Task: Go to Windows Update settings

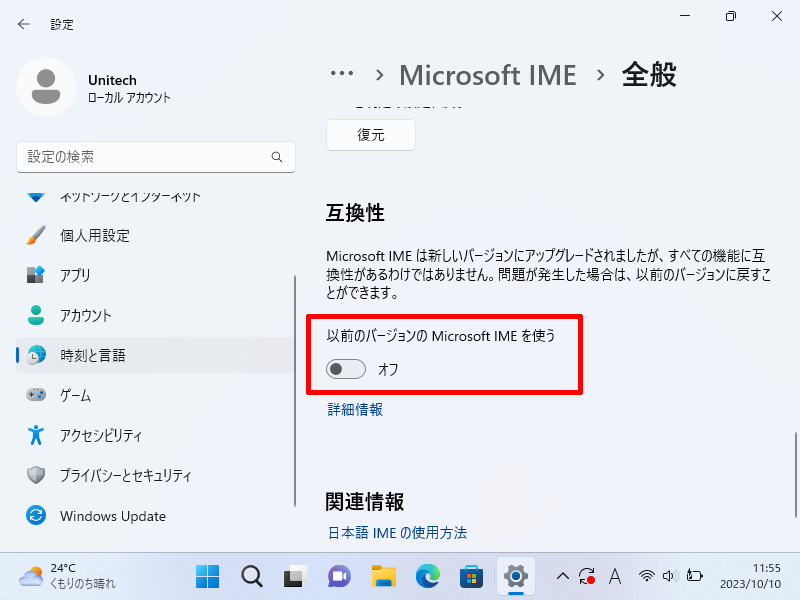Action: pos(156,515)
